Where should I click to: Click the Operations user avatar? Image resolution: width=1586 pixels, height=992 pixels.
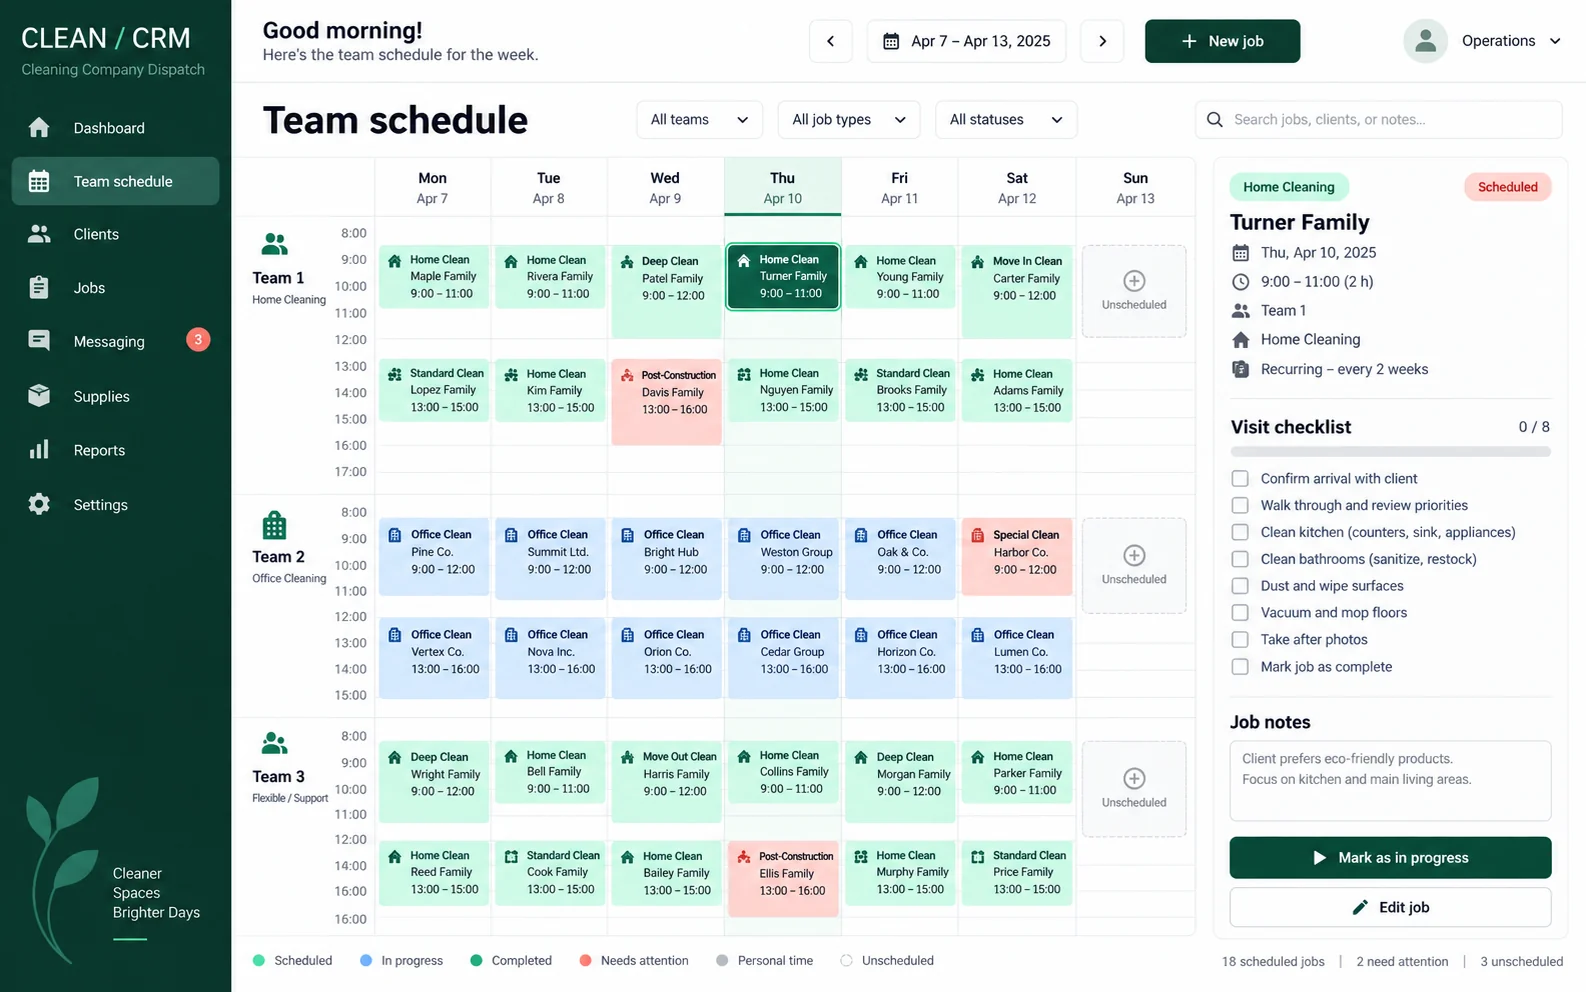coord(1425,41)
